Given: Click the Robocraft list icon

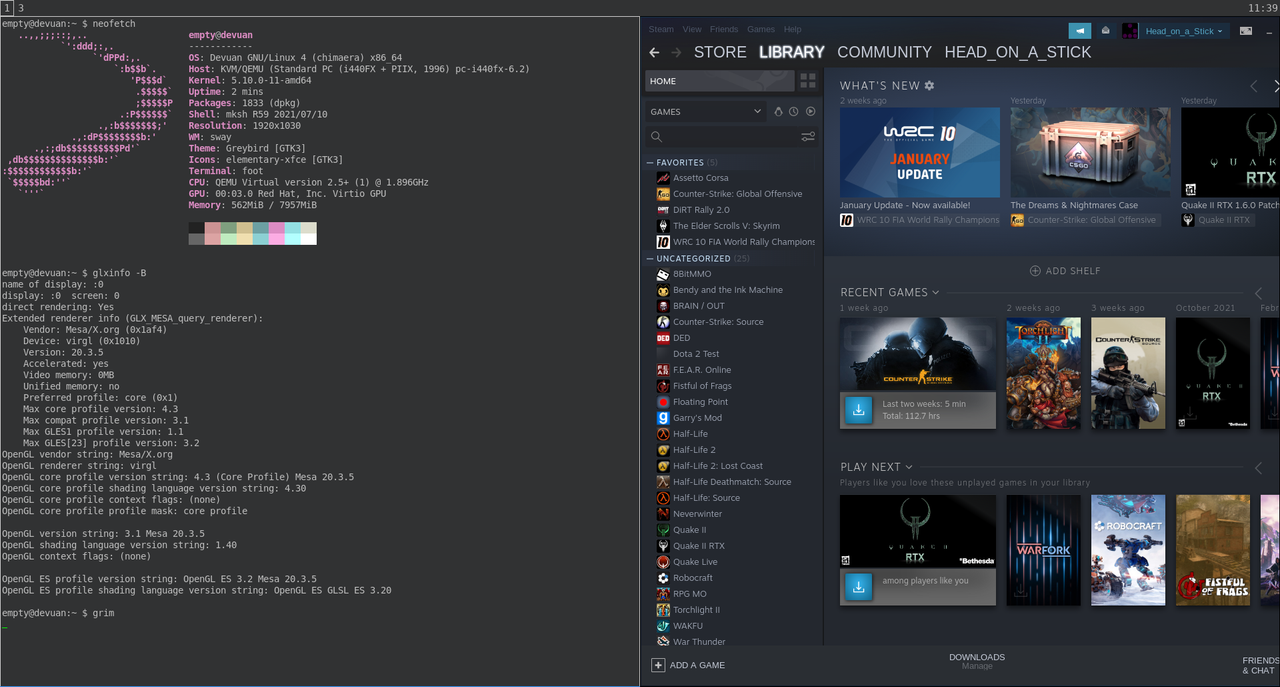Looking at the screenshot, I should 663,578.
